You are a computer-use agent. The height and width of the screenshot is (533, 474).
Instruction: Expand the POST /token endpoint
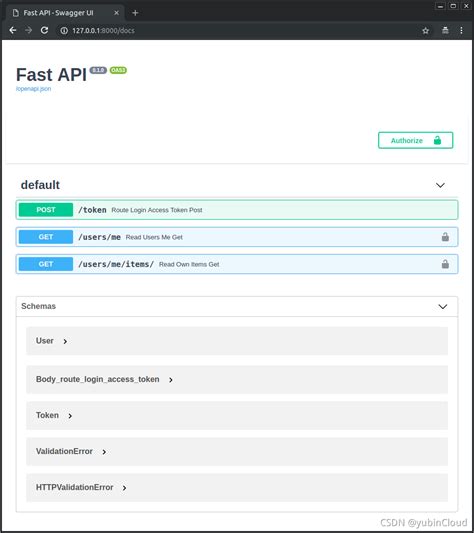pyautogui.click(x=237, y=210)
